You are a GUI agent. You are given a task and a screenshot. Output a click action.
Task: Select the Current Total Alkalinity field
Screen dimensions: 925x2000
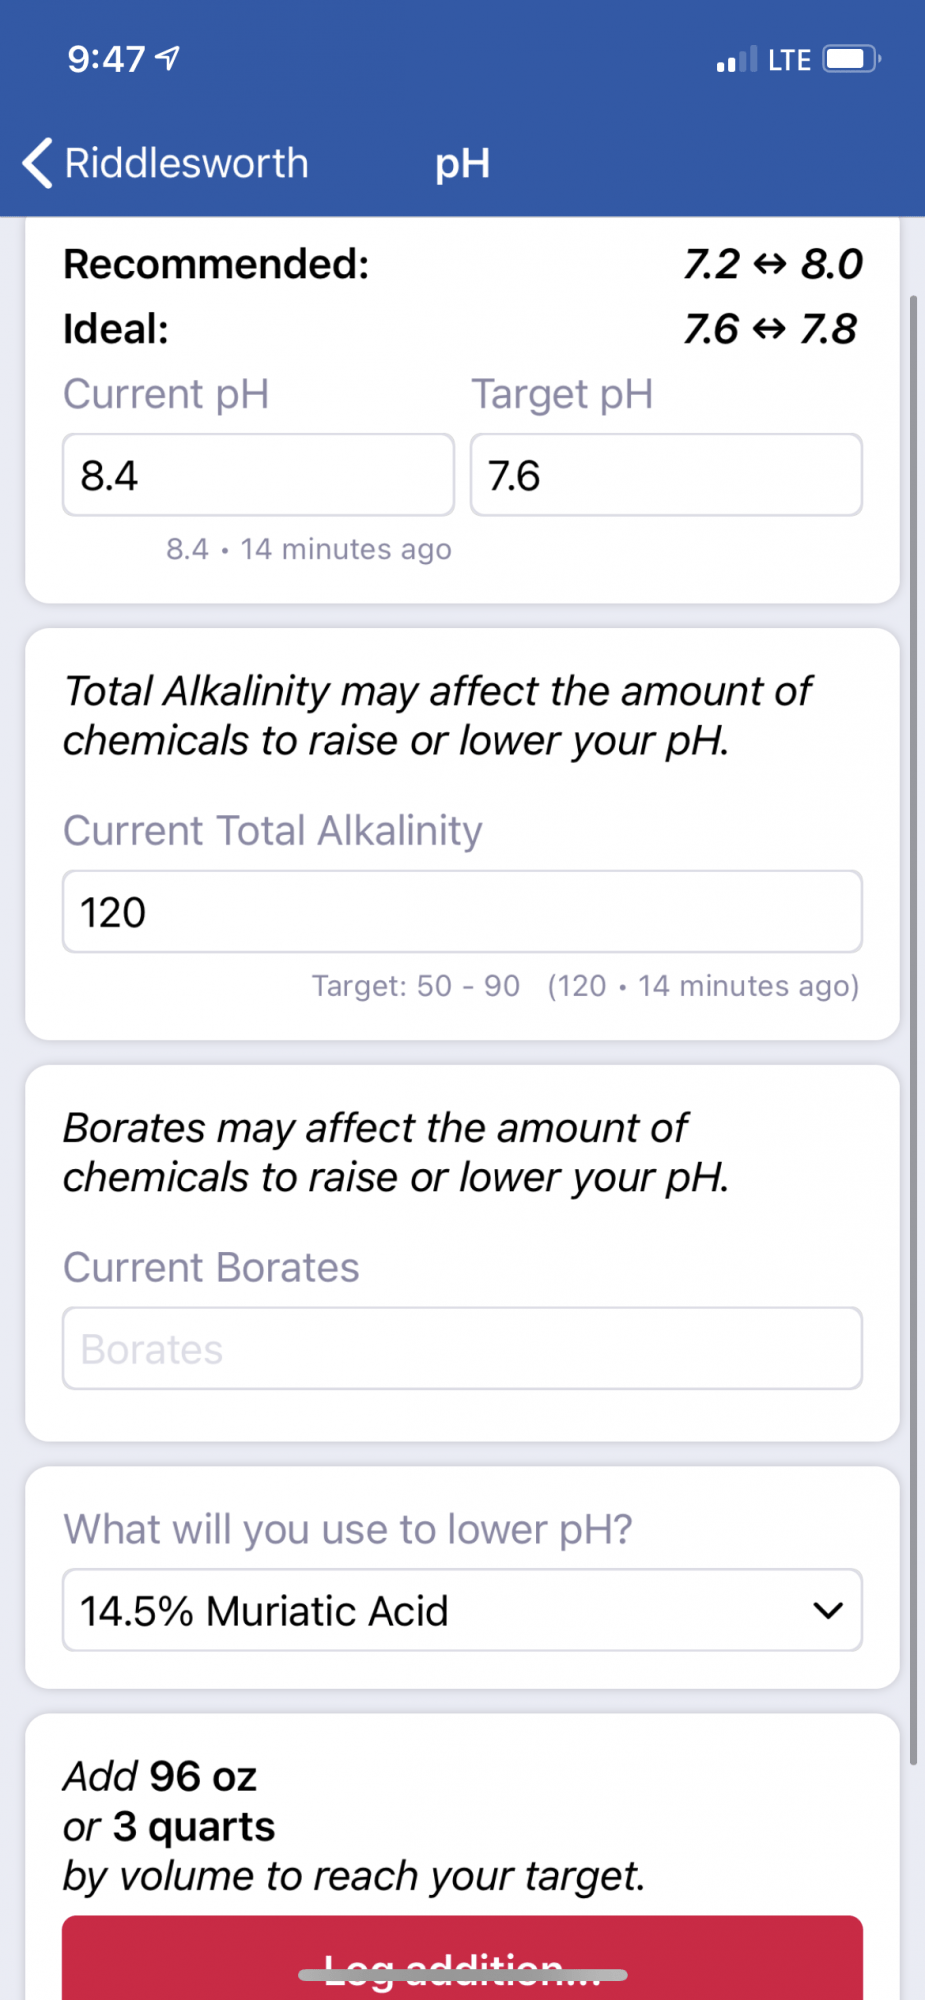[462, 911]
